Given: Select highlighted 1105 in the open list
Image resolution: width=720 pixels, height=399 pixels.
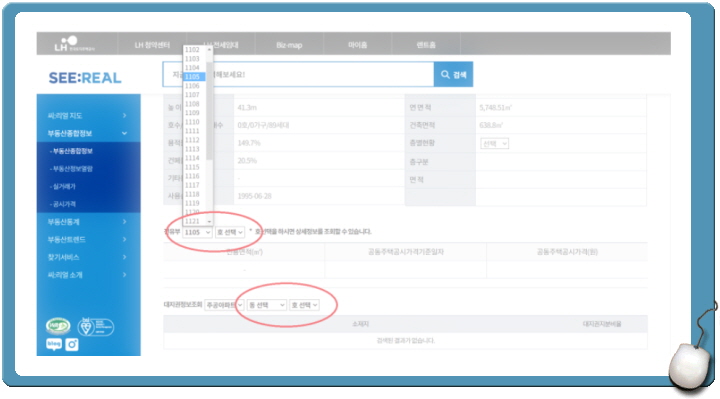Looking at the screenshot, I should [x=194, y=77].
